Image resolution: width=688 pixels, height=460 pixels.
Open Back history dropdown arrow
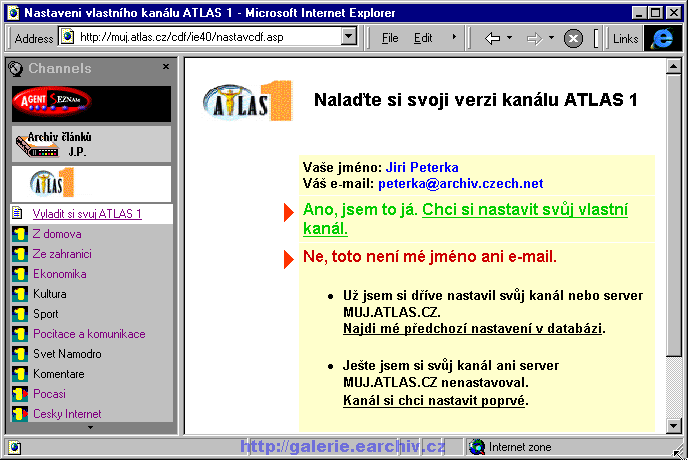click(509, 38)
